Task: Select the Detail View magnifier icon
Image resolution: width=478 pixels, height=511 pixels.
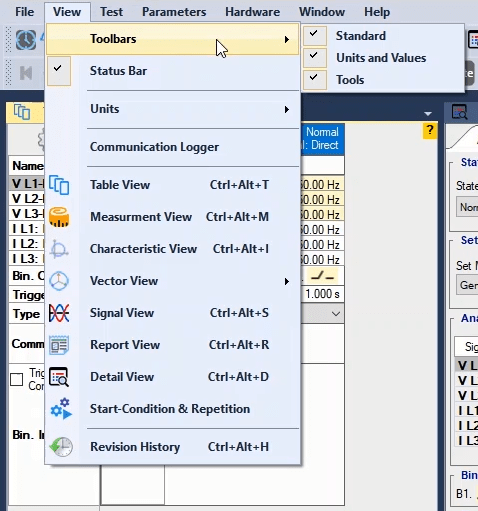Action: tap(59, 377)
